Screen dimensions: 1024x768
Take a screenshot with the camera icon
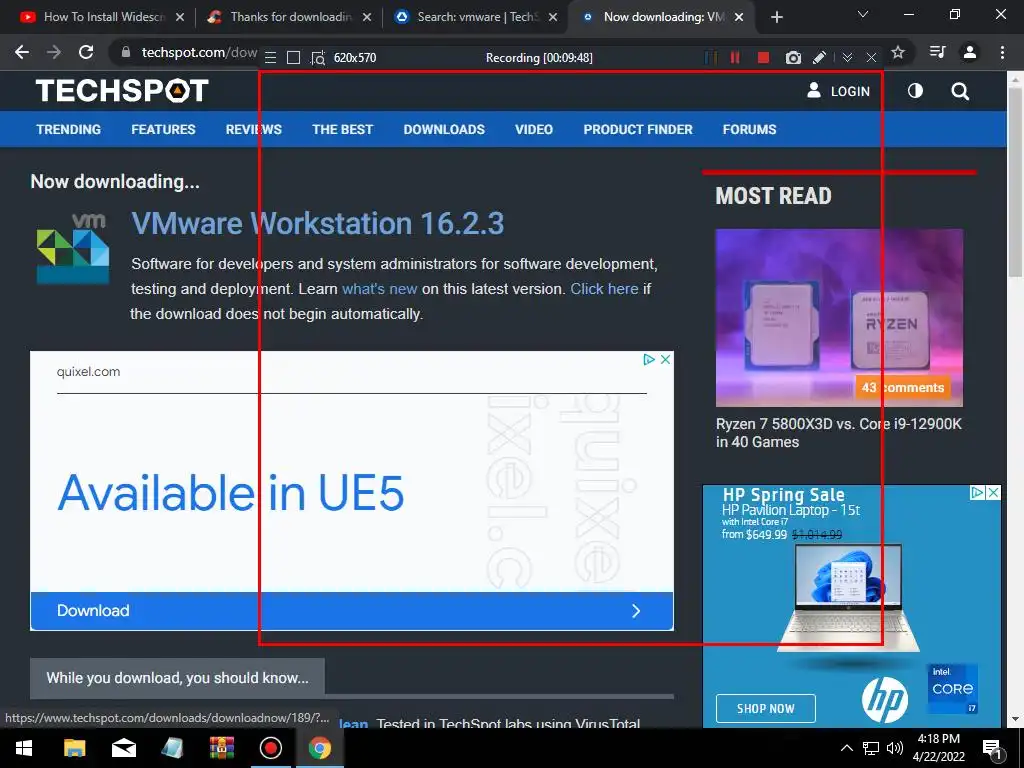pos(793,58)
